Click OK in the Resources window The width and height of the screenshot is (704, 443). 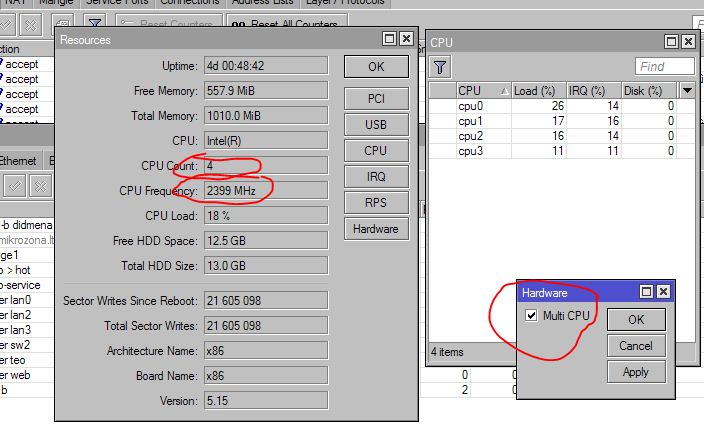pos(376,67)
